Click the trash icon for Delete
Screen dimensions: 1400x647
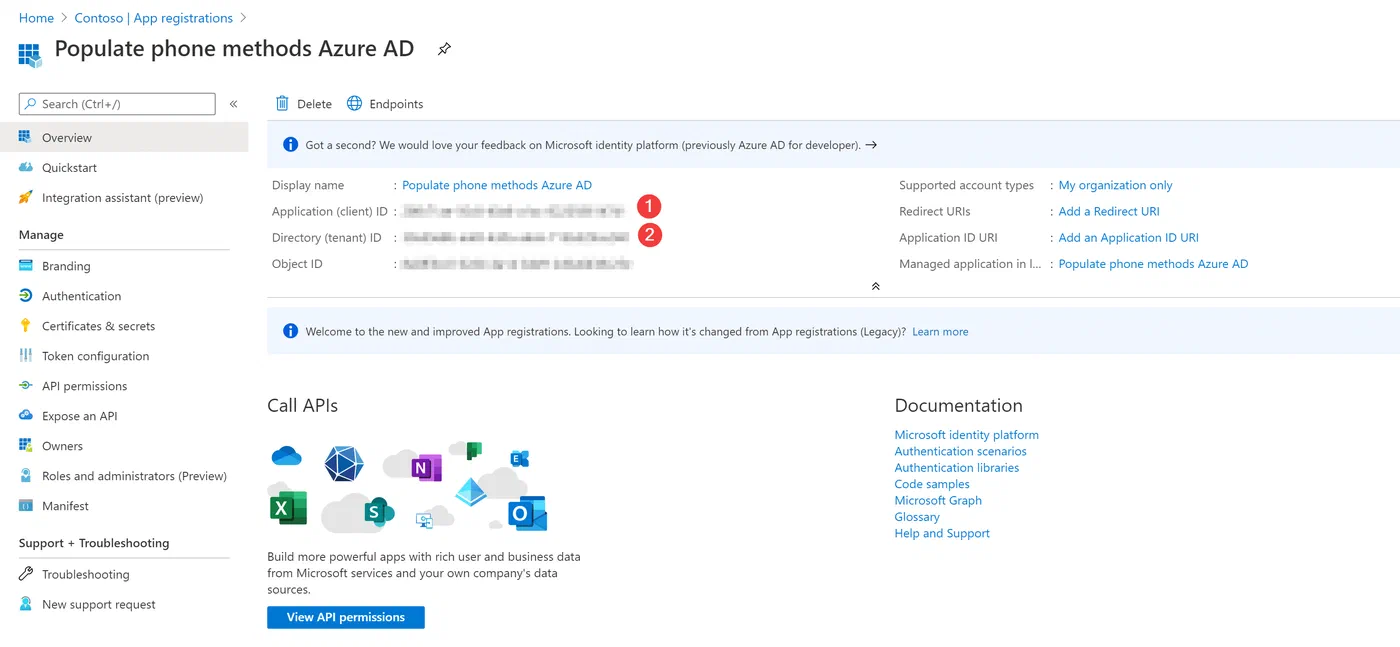282,104
